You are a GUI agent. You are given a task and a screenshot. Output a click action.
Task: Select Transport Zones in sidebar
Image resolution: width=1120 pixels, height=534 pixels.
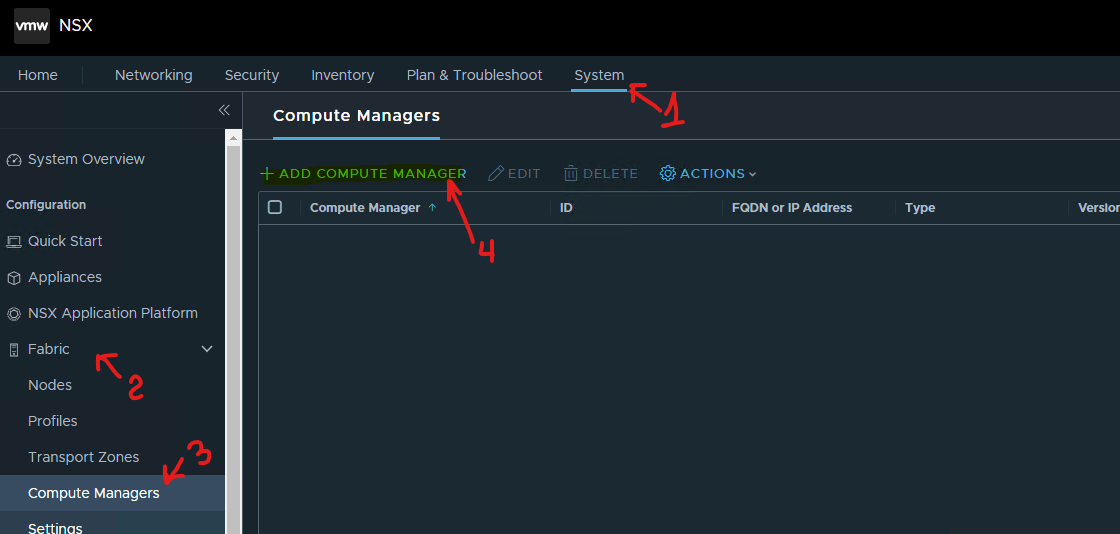83,457
